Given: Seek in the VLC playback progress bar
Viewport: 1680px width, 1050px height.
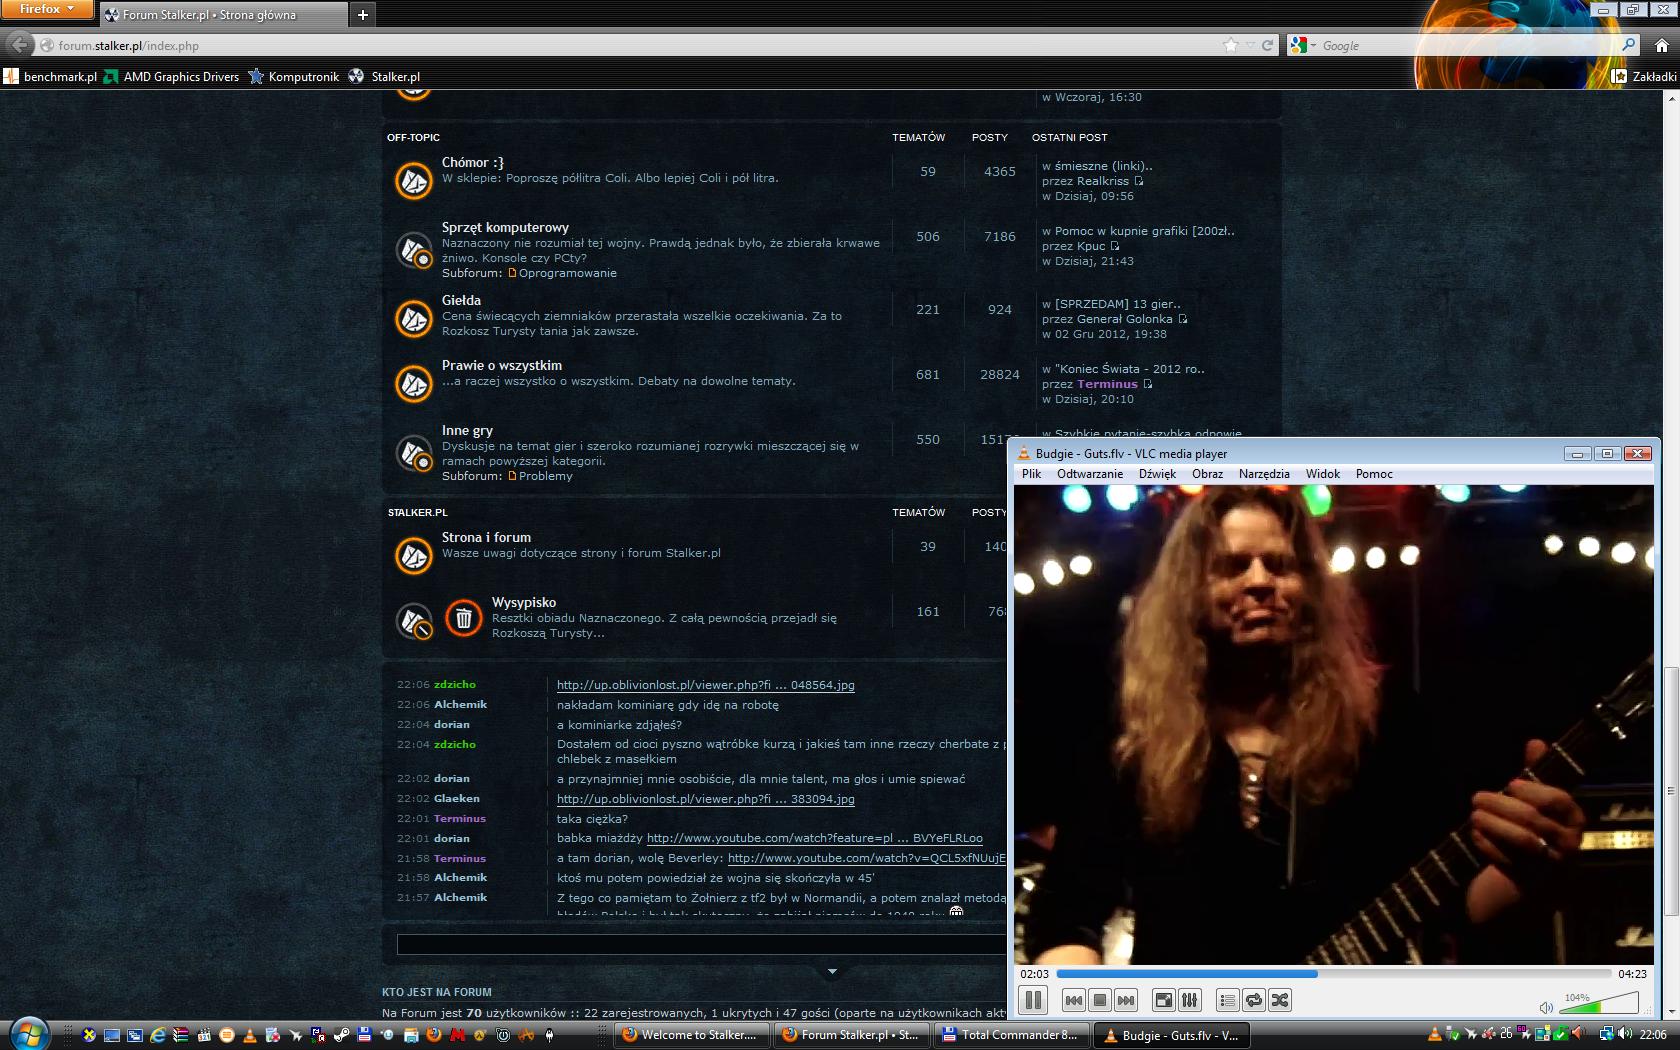Looking at the screenshot, I should 1333,973.
